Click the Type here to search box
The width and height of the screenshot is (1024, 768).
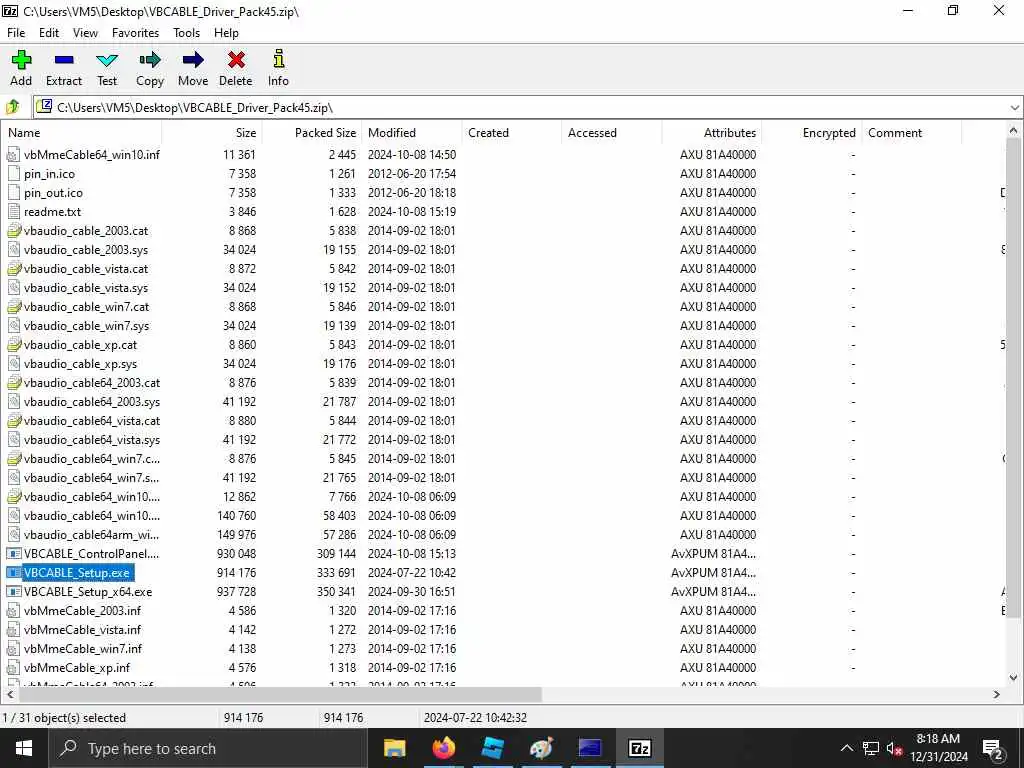pyautogui.click(x=208, y=748)
